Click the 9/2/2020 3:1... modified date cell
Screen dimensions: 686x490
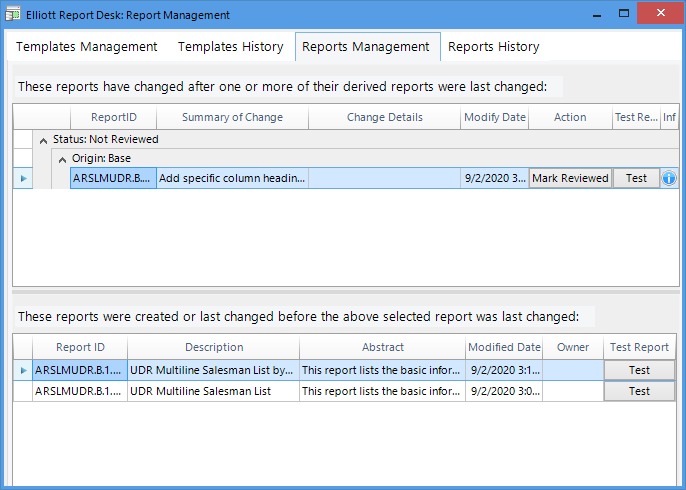pos(504,370)
